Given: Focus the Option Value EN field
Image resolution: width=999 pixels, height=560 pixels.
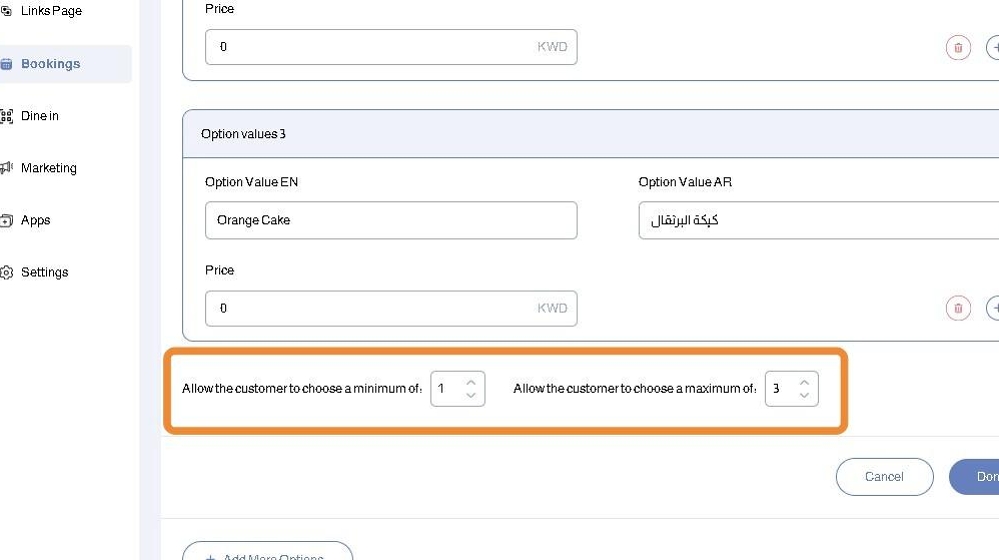Looking at the screenshot, I should coord(391,220).
